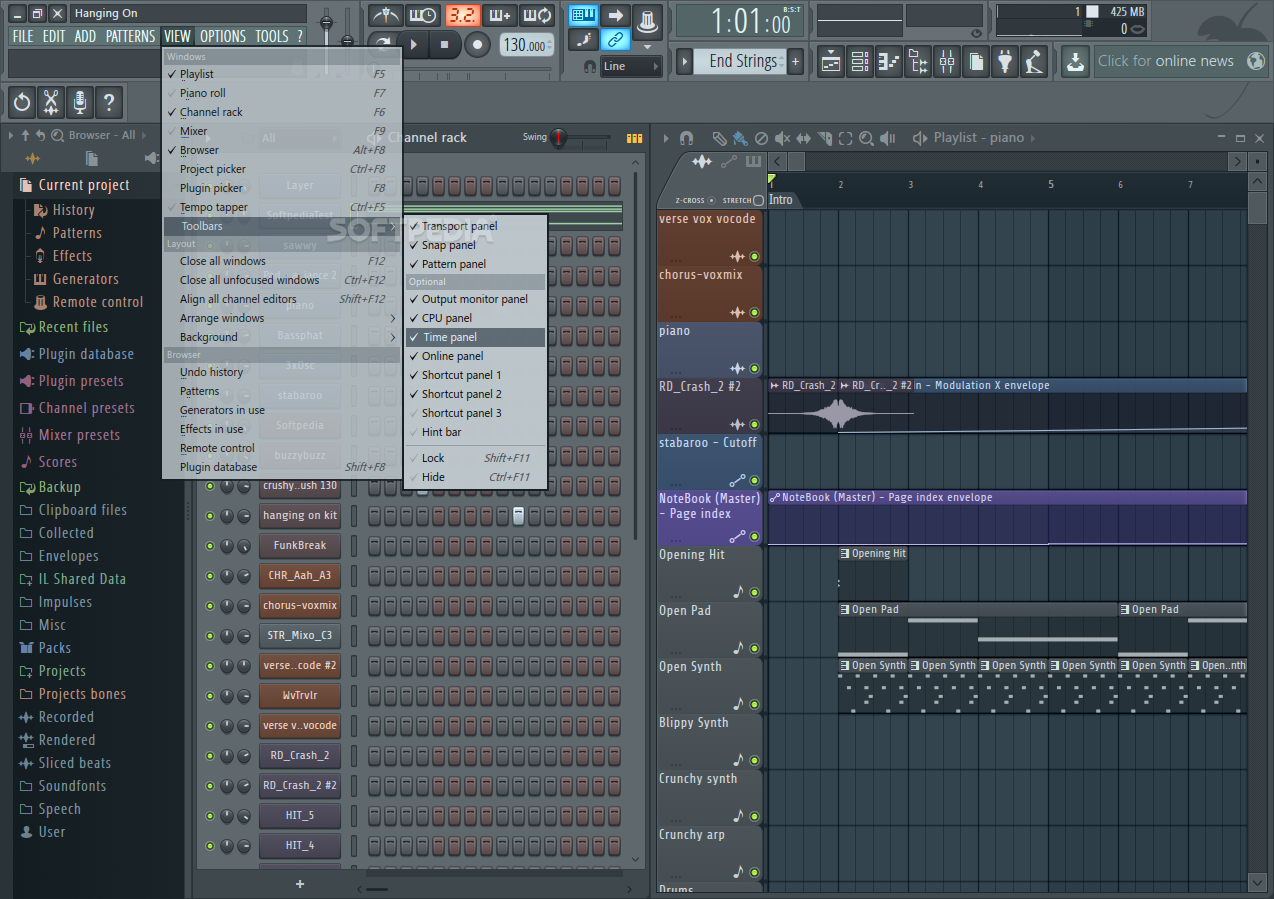Click the hanging on kit channel button
1274x899 pixels.
pyautogui.click(x=300, y=516)
